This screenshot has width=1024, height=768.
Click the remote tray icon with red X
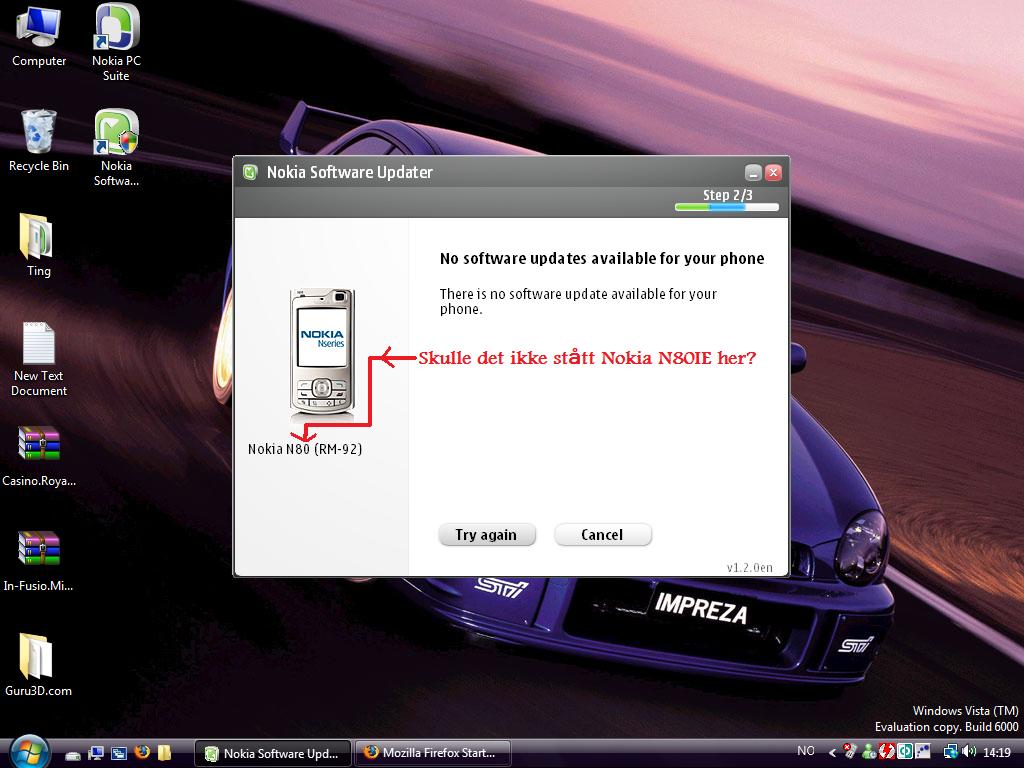point(850,751)
